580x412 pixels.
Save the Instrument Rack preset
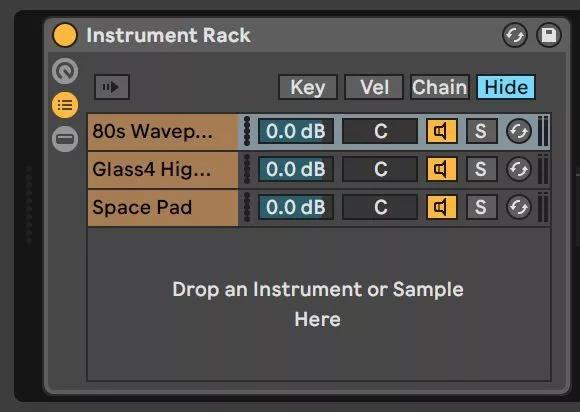click(549, 36)
